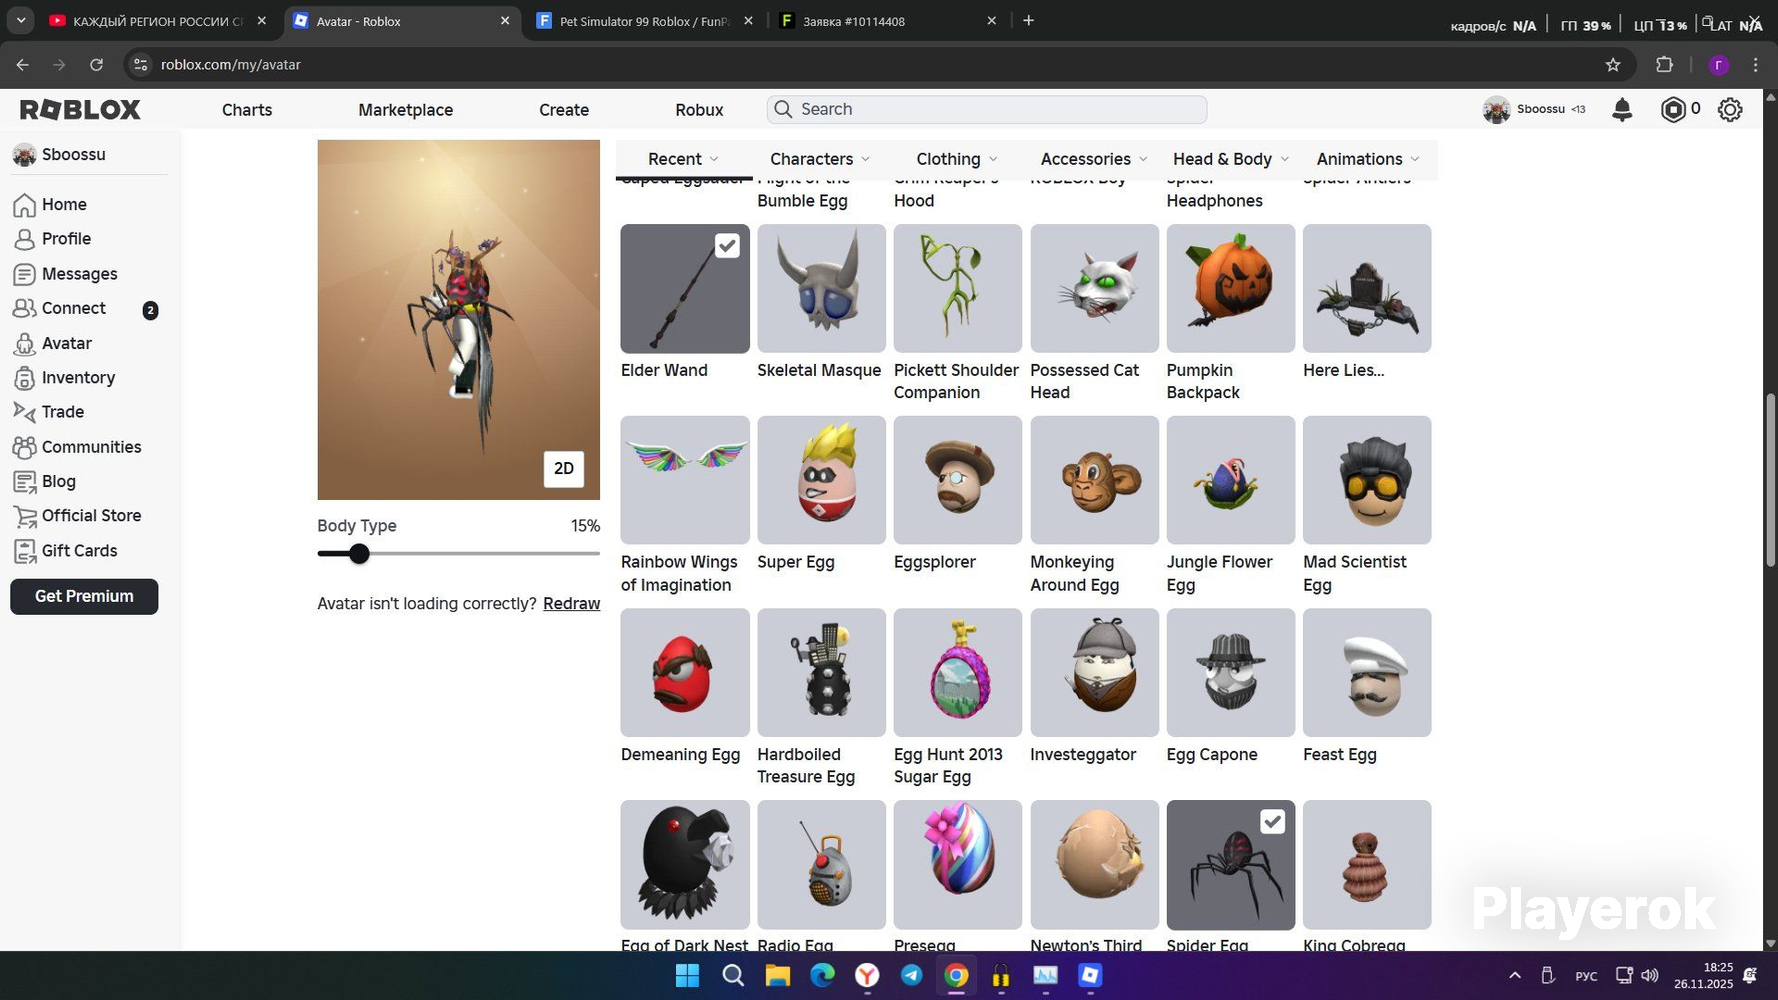This screenshot has height=1000, width=1778.
Task: Click the Get Premium button
Action: click(84, 597)
